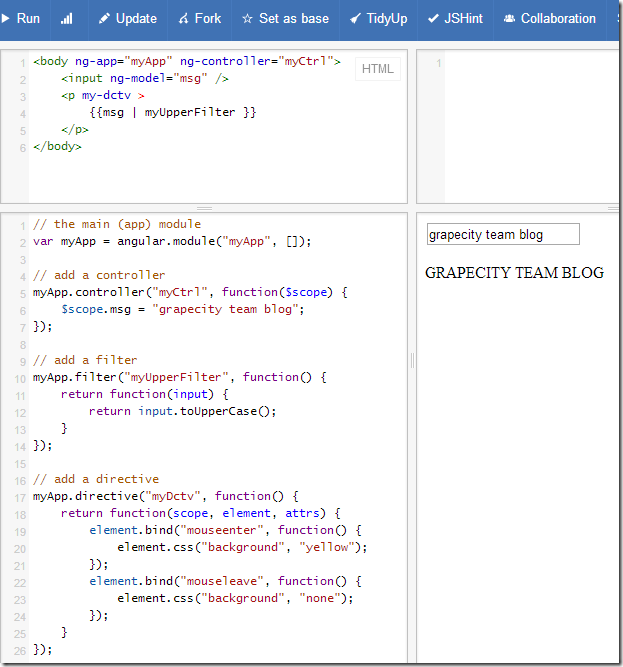Tidy up the code with TidyUp
Viewport: 623px width, 667px height.
pyautogui.click(x=378, y=18)
